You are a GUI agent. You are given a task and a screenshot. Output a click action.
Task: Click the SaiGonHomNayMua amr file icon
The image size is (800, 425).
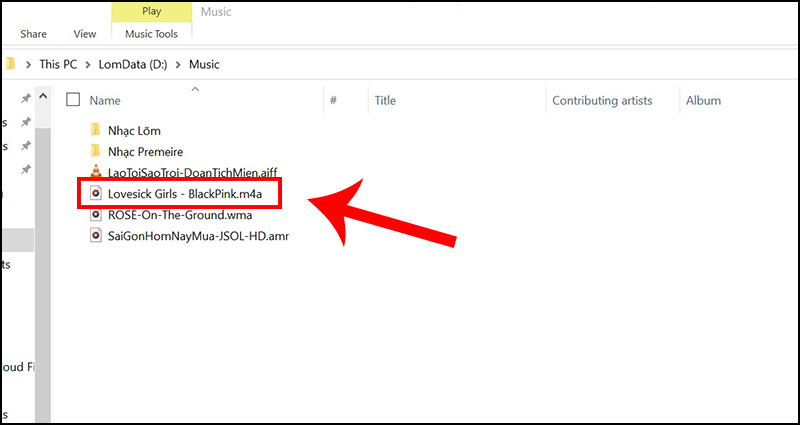(95, 236)
